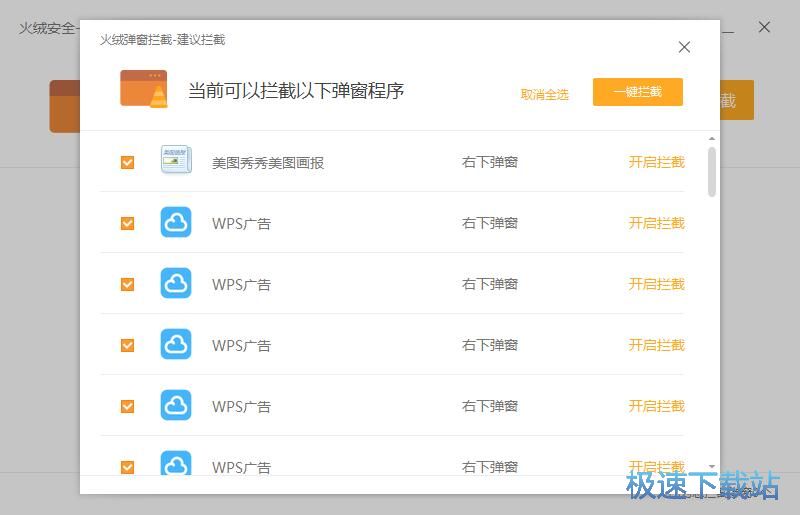
Task: Click 开启拦截 for the third WPS广告
Action: pos(656,345)
